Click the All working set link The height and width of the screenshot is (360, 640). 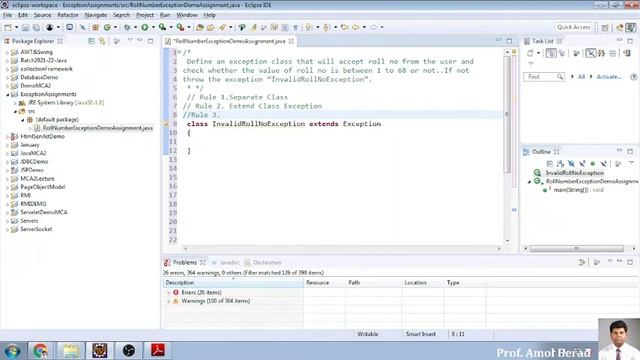(581, 77)
